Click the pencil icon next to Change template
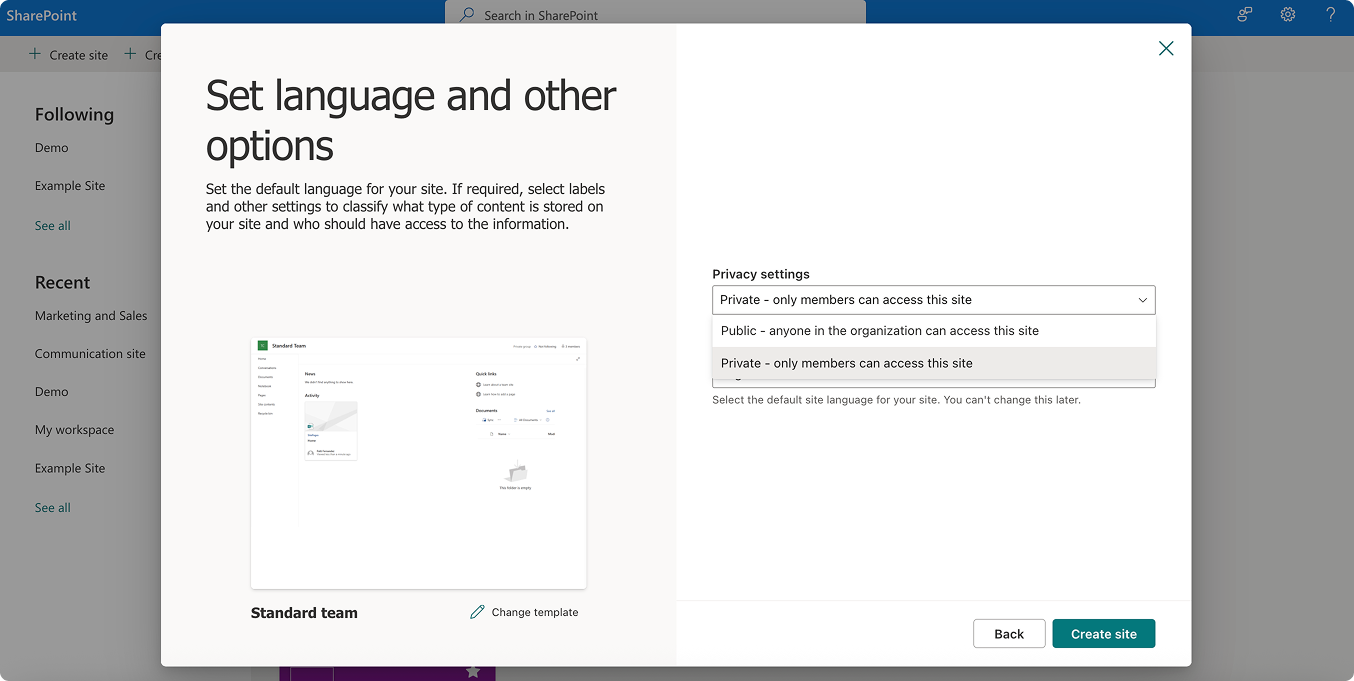This screenshot has width=1354, height=681. [x=477, y=612]
